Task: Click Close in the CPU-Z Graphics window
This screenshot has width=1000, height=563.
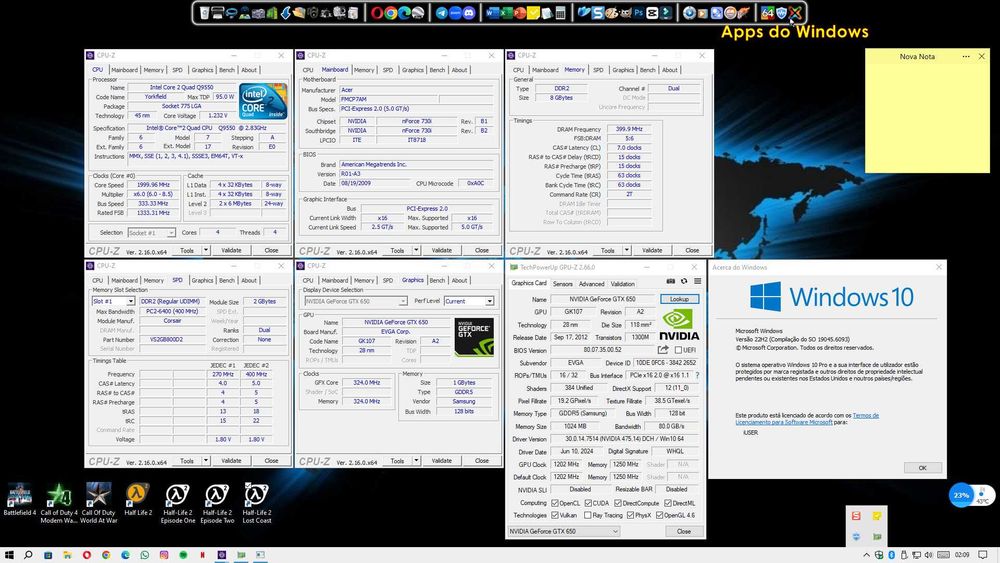Action: click(x=482, y=460)
